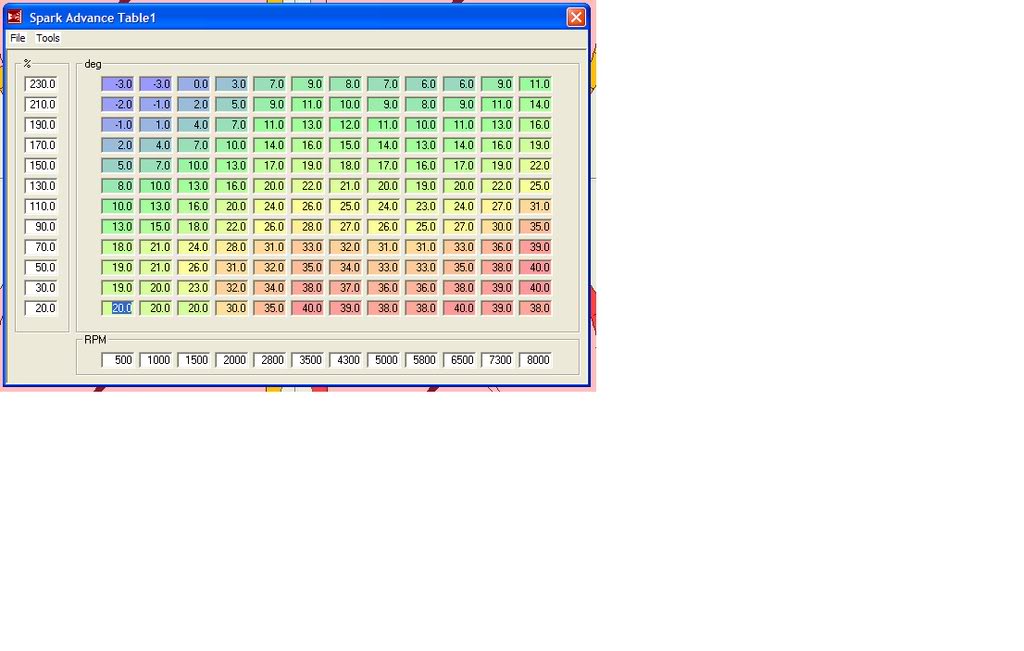The image size is (1024, 651).
Task: Open the Tools menu
Action: pyautogui.click(x=47, y=38)
